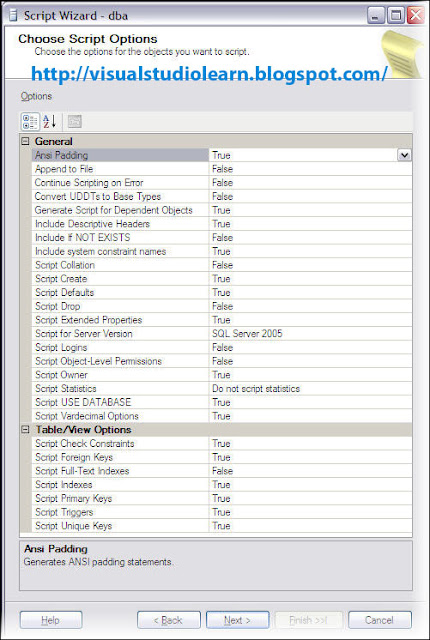Open Help for the wizard
The image size is (430, 640).
[x=51, y=620]
